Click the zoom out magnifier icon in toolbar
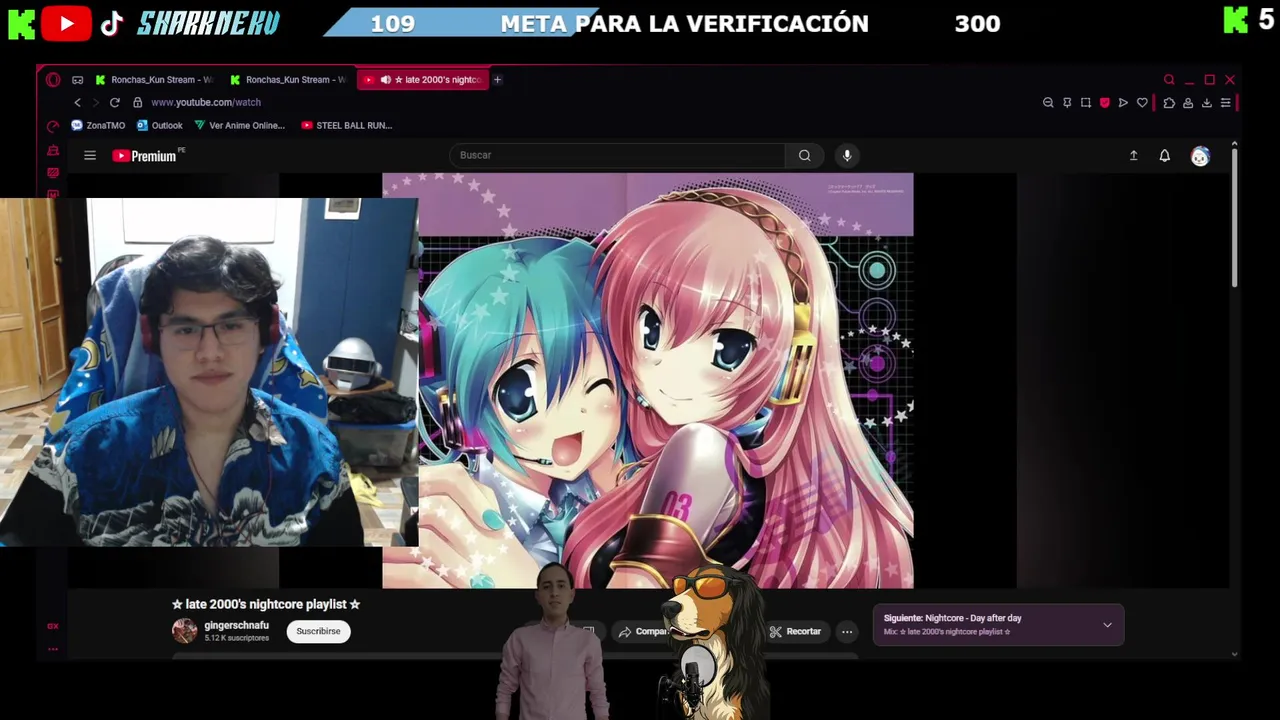This screenshot has width=1280, height=720. coord(1048,102)
